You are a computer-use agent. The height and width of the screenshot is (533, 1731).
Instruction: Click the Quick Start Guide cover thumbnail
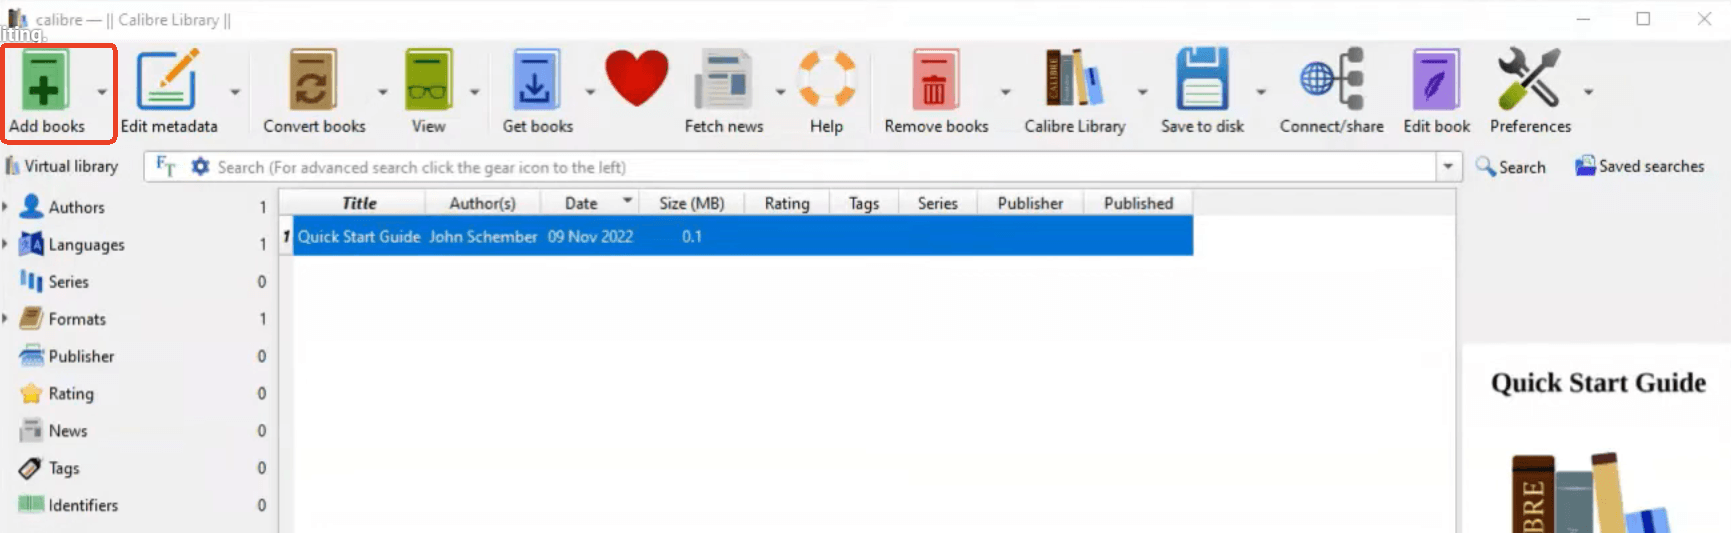click(1597, 440)
